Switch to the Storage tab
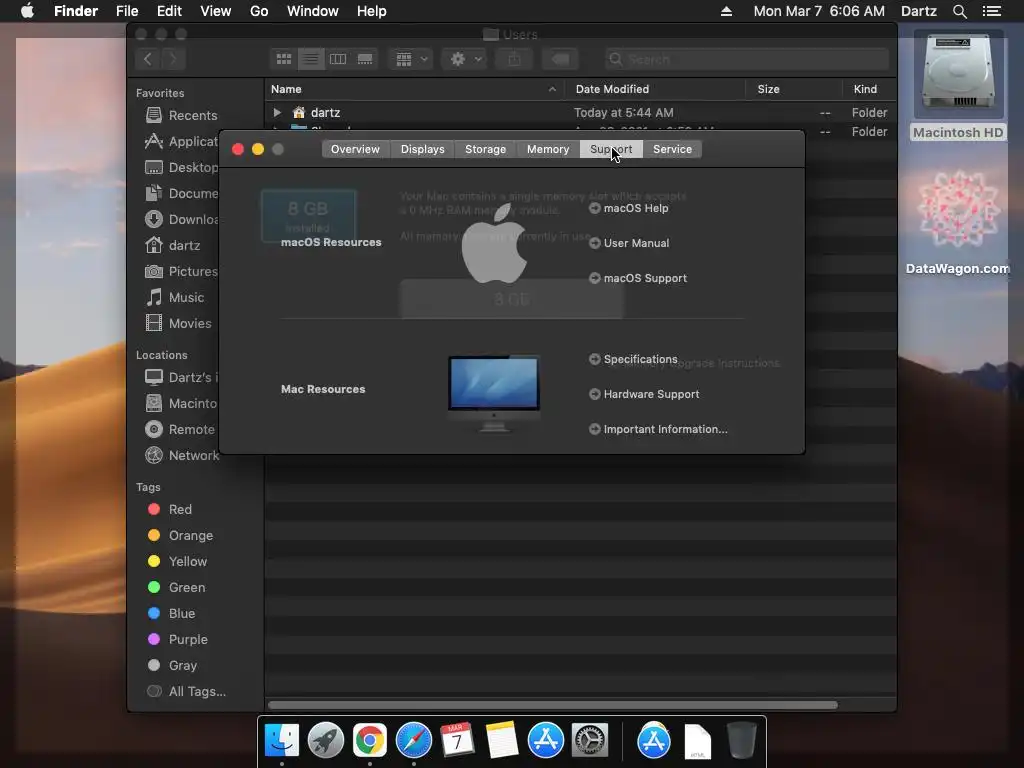Screen dimensions: 1024x768 [485, 149]
